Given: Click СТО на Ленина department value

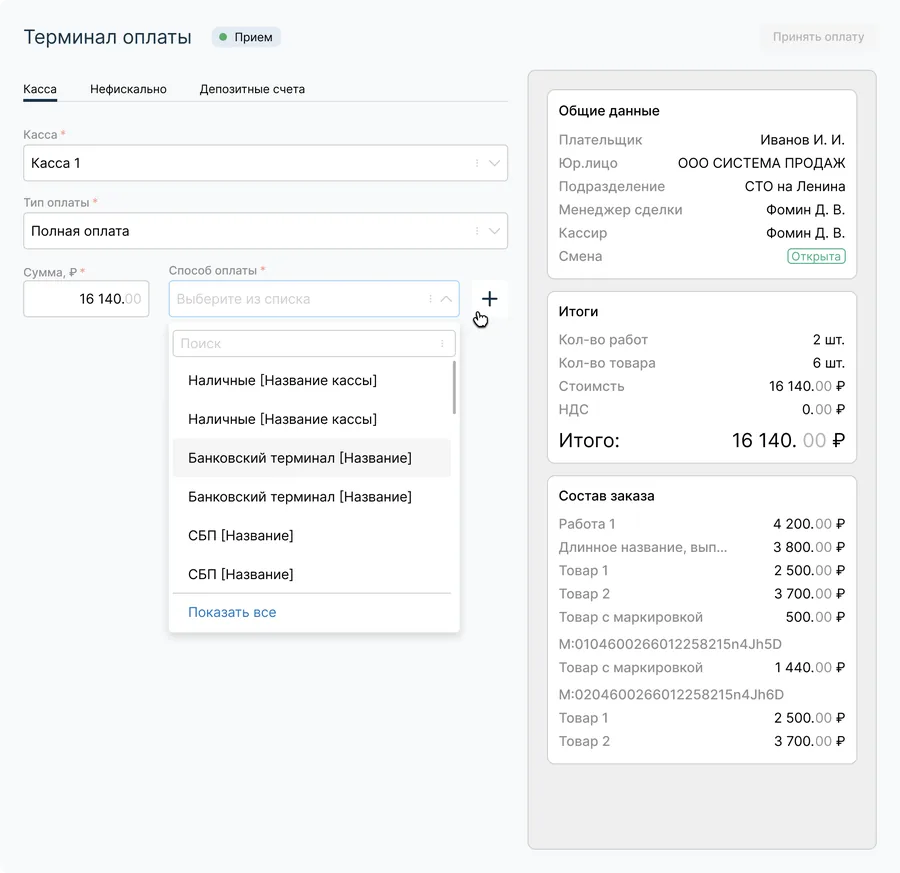Looking at the screenshot, I should (795, 186).
